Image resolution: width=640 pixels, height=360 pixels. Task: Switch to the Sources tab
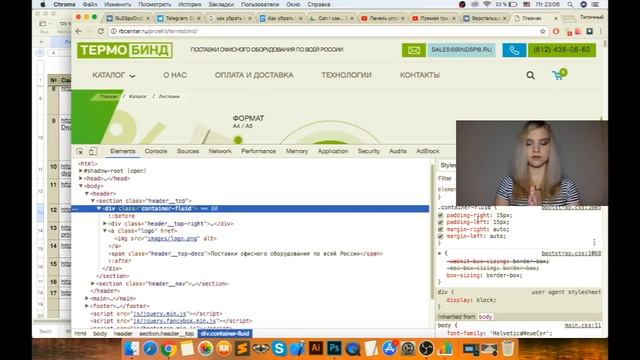188,151
